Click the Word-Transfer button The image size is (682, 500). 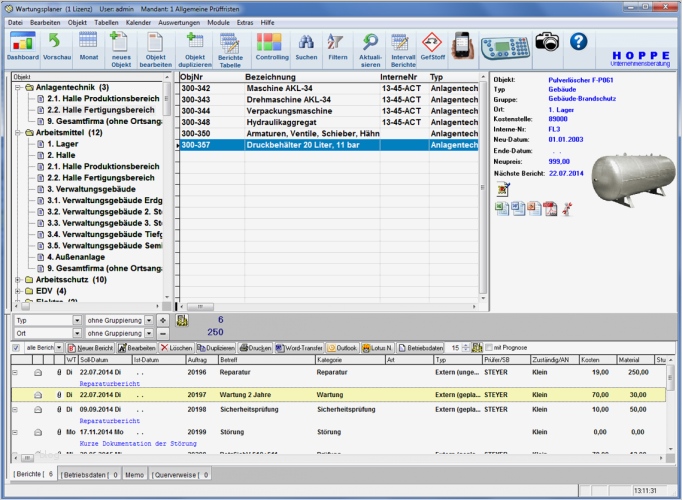(298, 347)
